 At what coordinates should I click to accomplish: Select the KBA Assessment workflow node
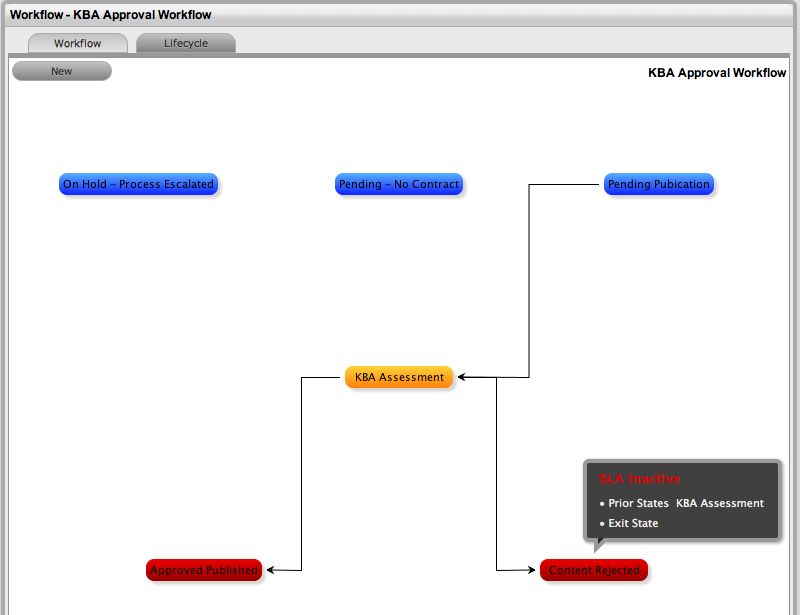click(399, 377)
